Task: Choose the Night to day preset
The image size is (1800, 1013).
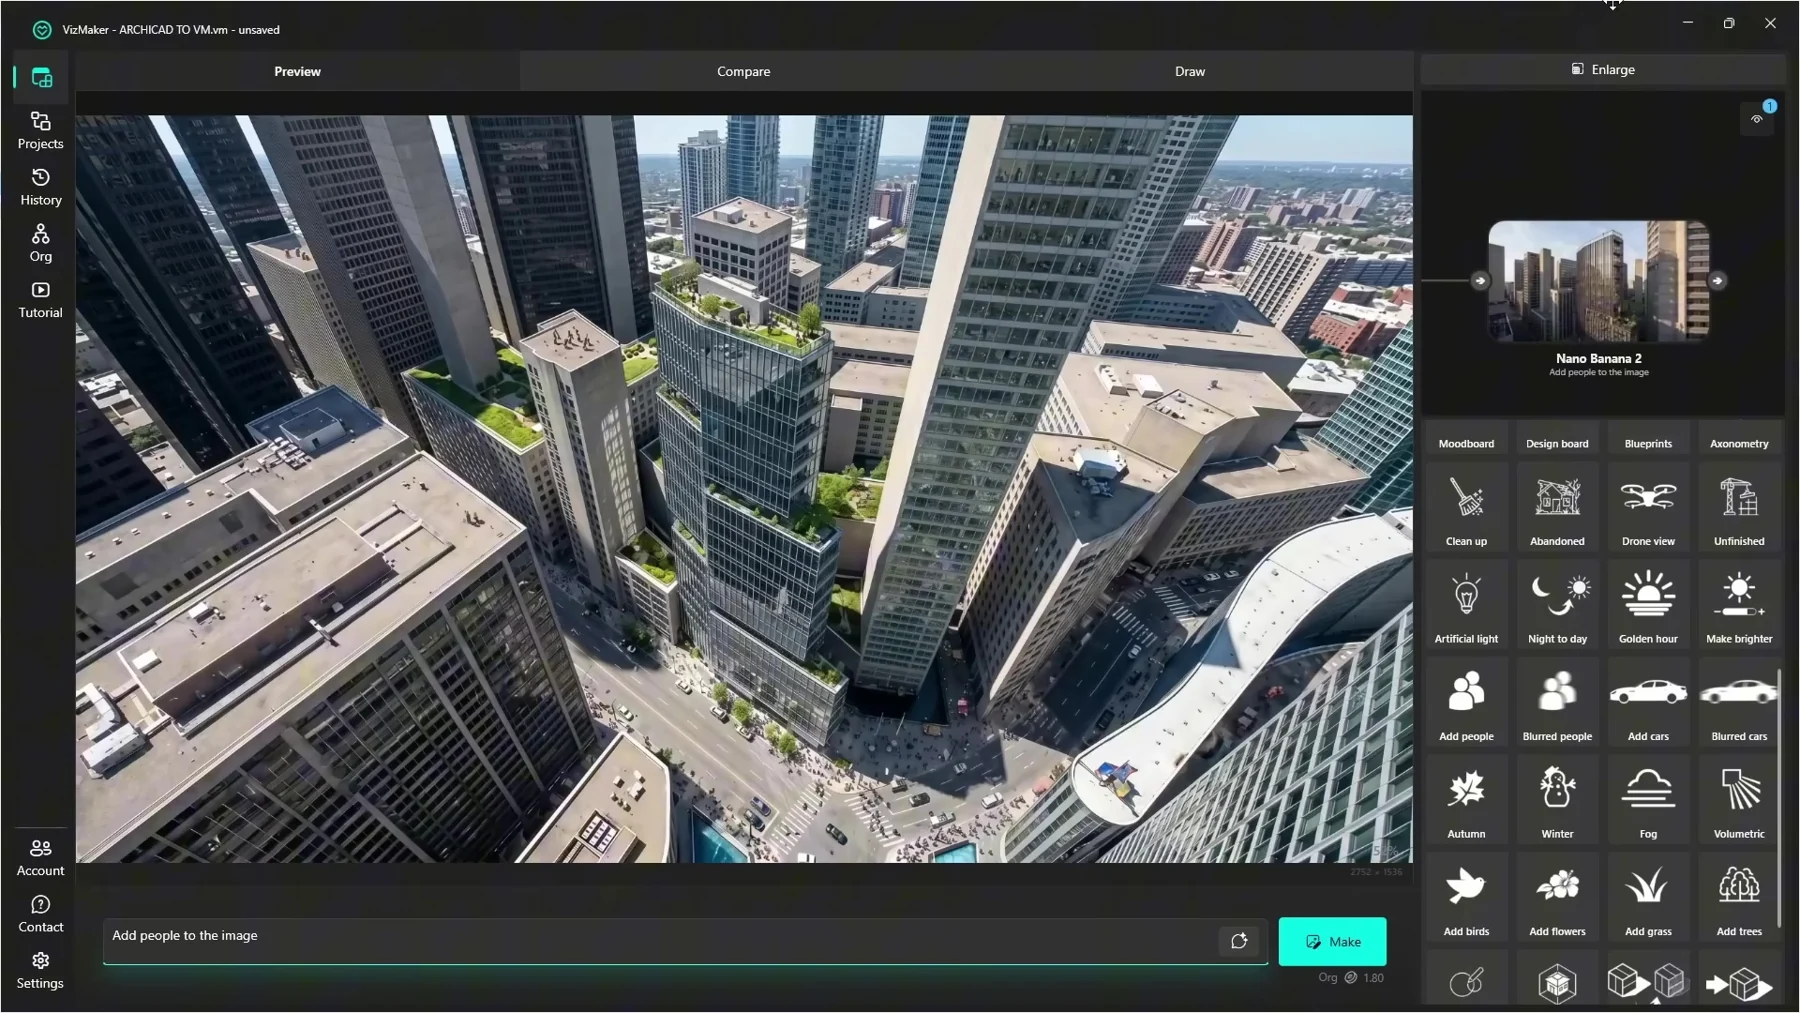Action: (x=1557, y=605)
